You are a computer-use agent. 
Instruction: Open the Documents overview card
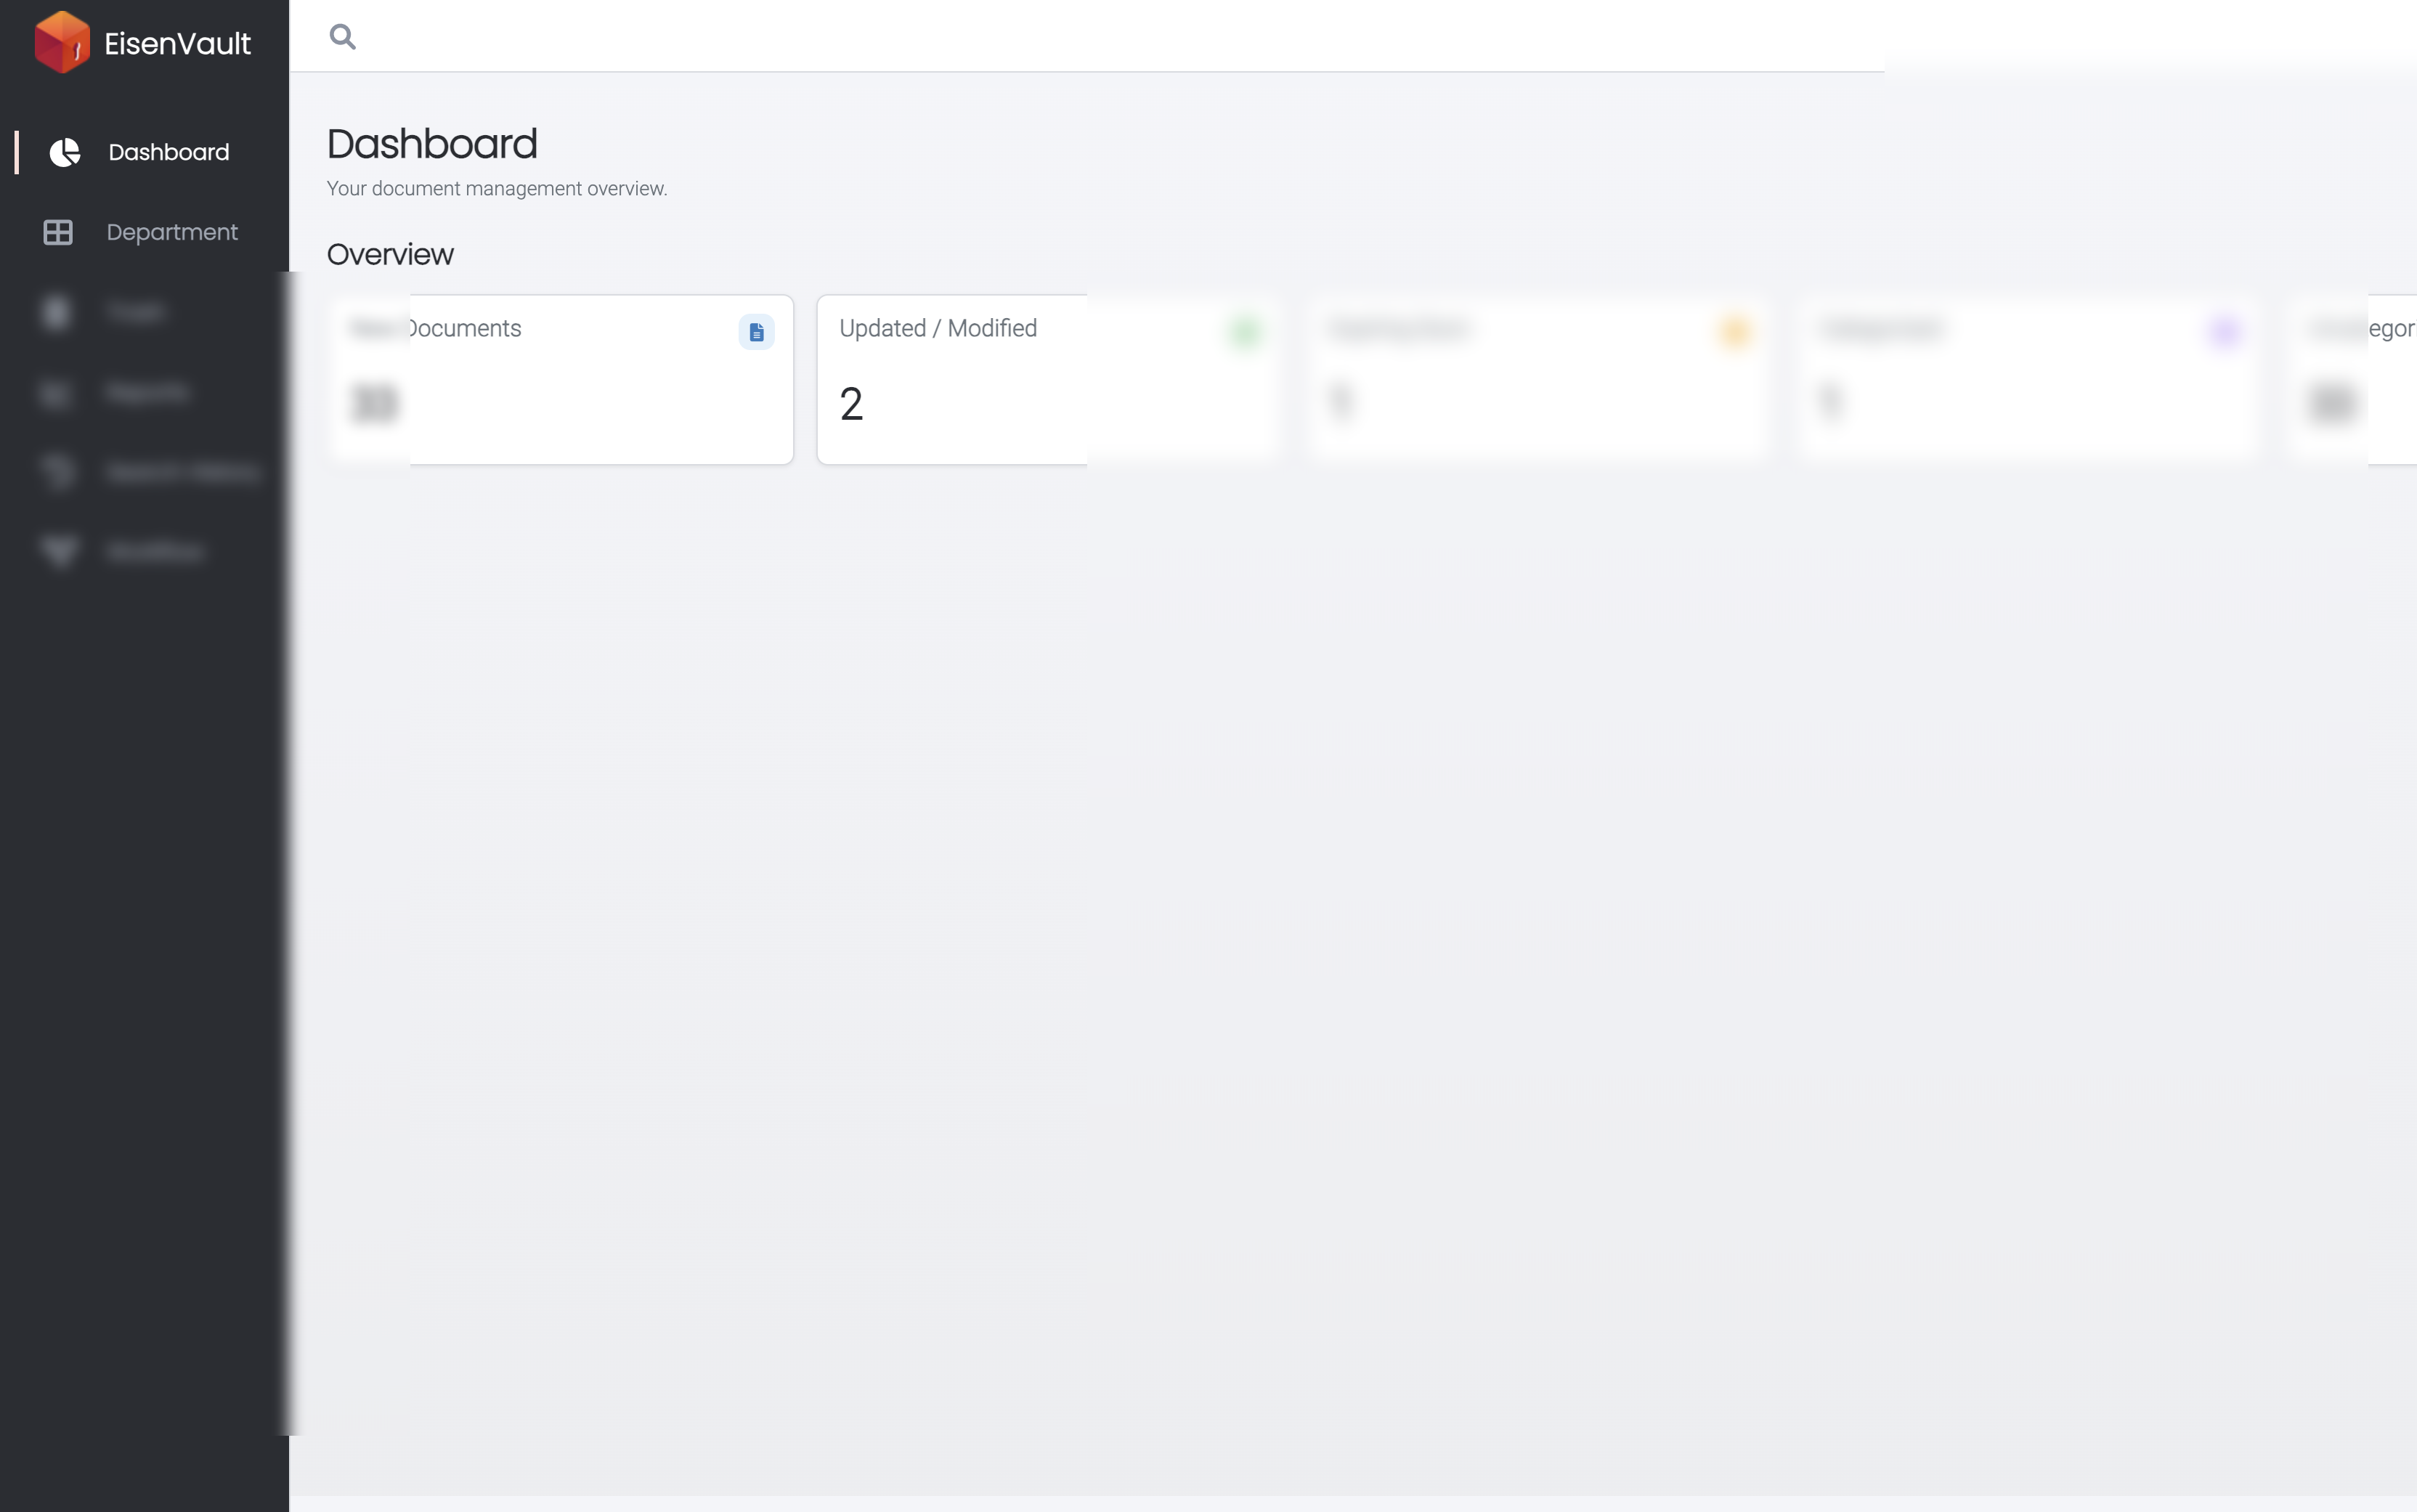(x=560, y=379)
